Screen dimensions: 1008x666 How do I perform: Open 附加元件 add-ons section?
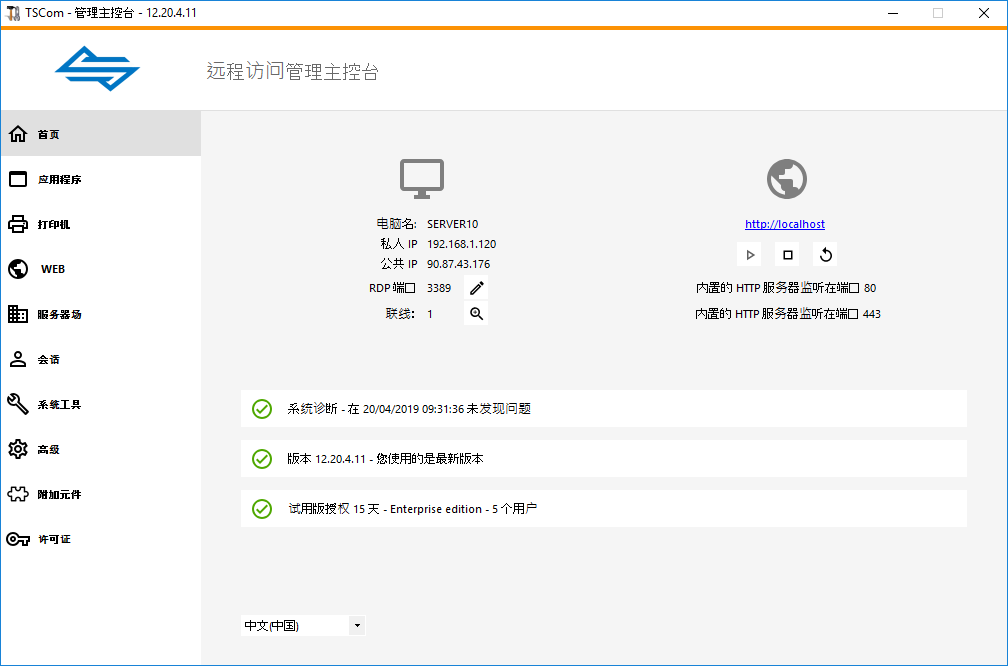(x=100, y=494)
